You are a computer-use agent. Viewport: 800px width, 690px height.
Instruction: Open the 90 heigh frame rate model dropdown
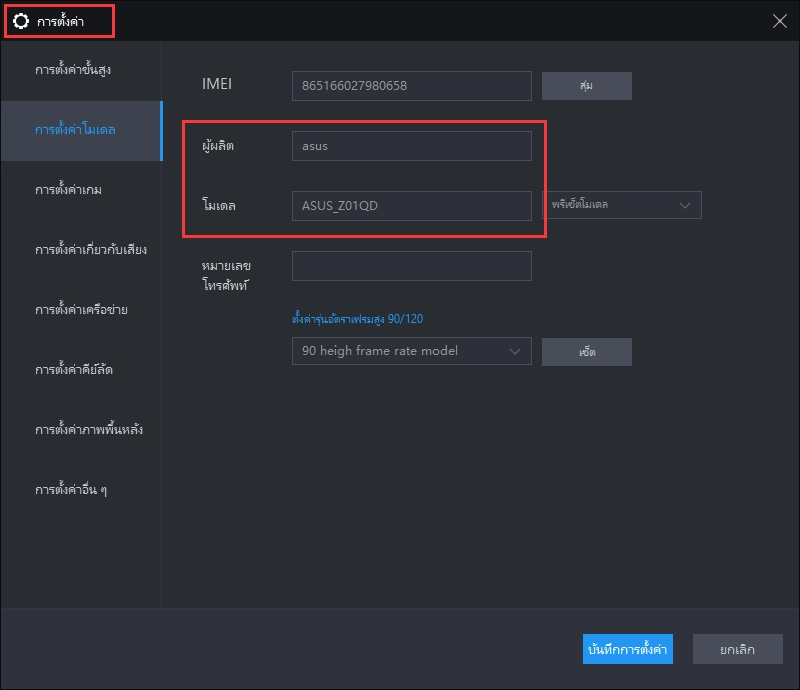(412, 351)
